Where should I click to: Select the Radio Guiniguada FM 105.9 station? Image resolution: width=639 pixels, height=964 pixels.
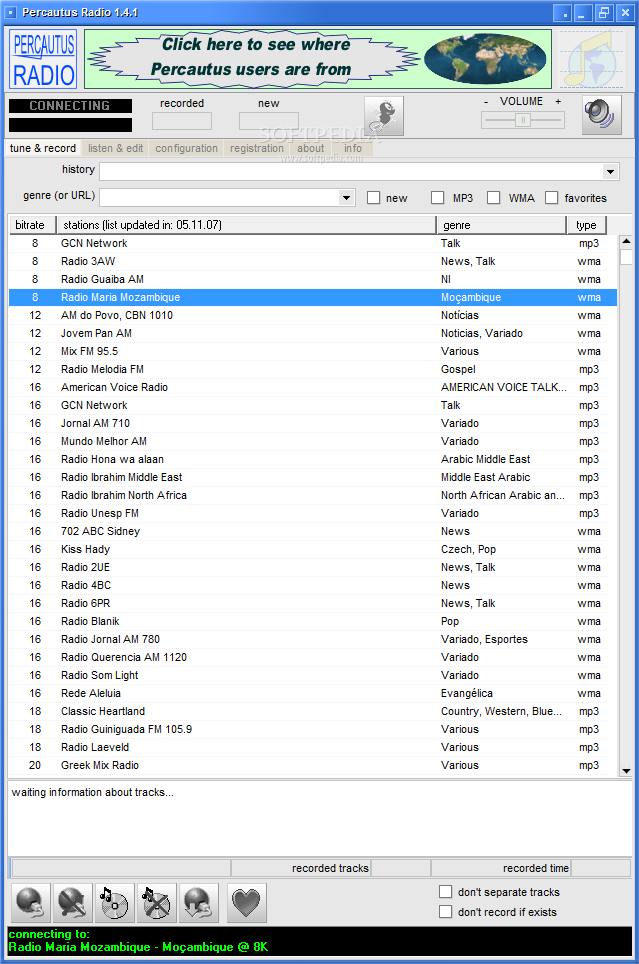313,729
